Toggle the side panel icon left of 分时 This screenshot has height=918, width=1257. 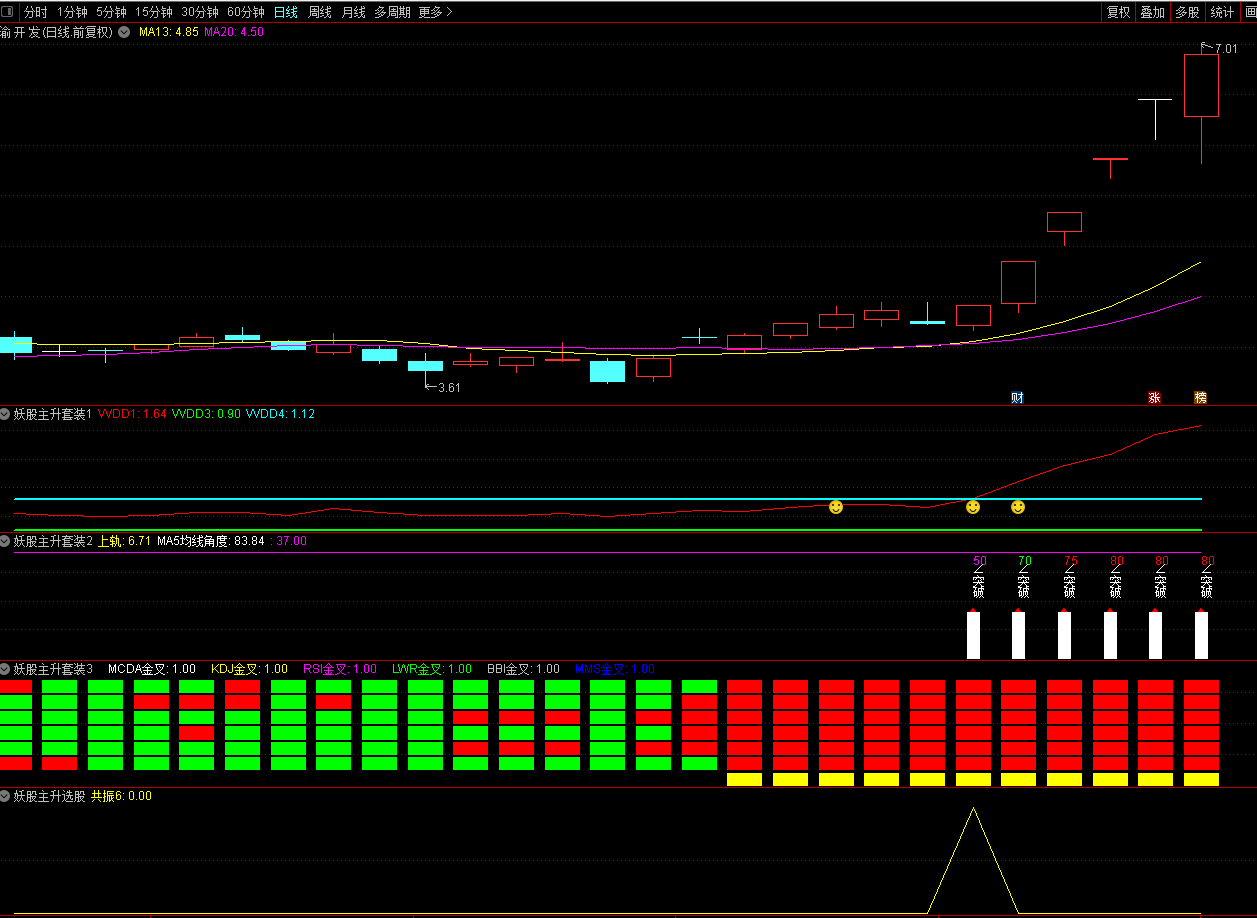tap(8, 12)
